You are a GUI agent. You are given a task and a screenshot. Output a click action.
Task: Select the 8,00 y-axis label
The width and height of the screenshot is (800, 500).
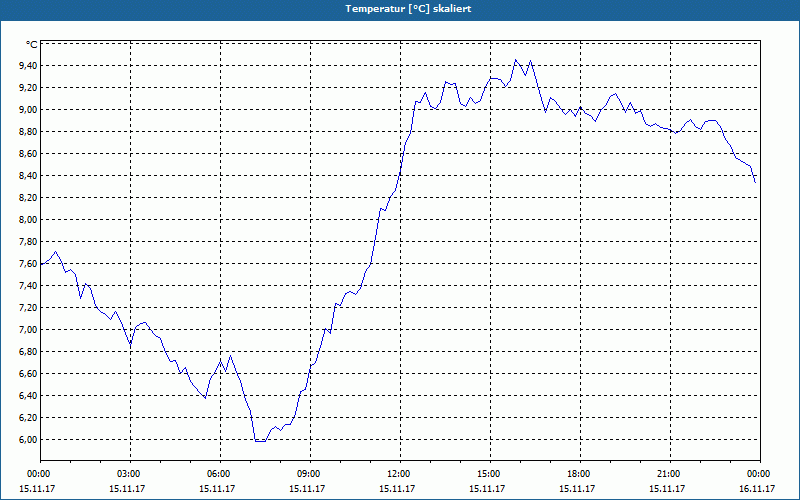pos(28,220)
